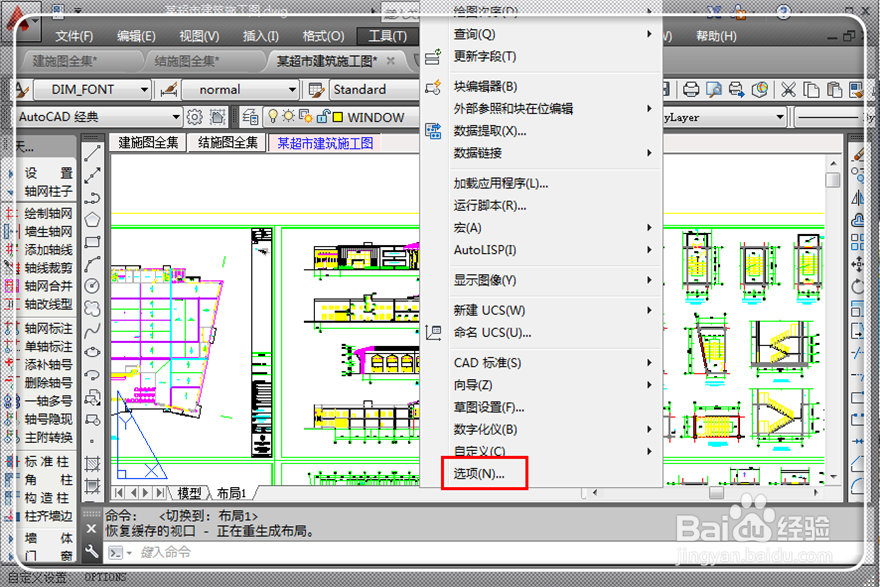Select the Ellipse drawing tool
Screen dimensions: 880x587
click(93, 352)
